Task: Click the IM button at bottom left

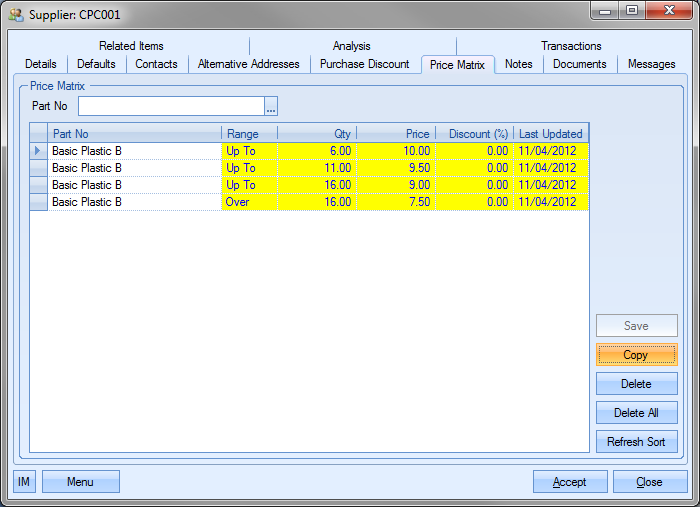Action: click(24, 482)
